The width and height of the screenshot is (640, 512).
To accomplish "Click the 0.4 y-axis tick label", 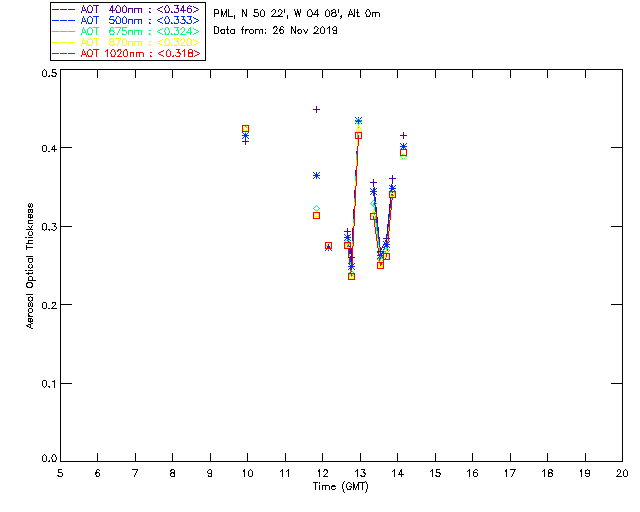I will 49,148.
